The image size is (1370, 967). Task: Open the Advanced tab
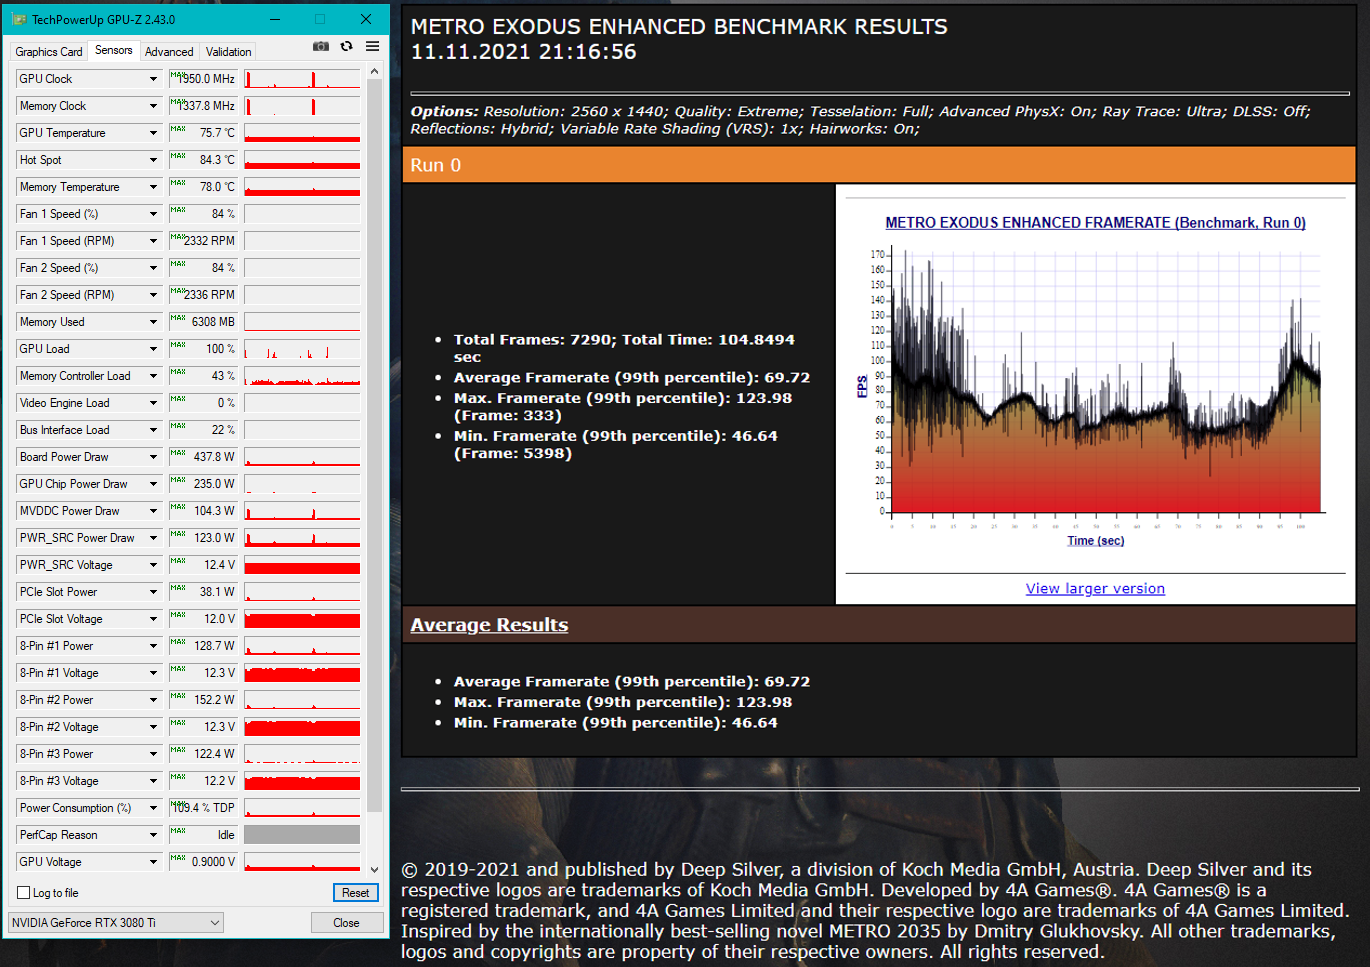pos(169,52)
